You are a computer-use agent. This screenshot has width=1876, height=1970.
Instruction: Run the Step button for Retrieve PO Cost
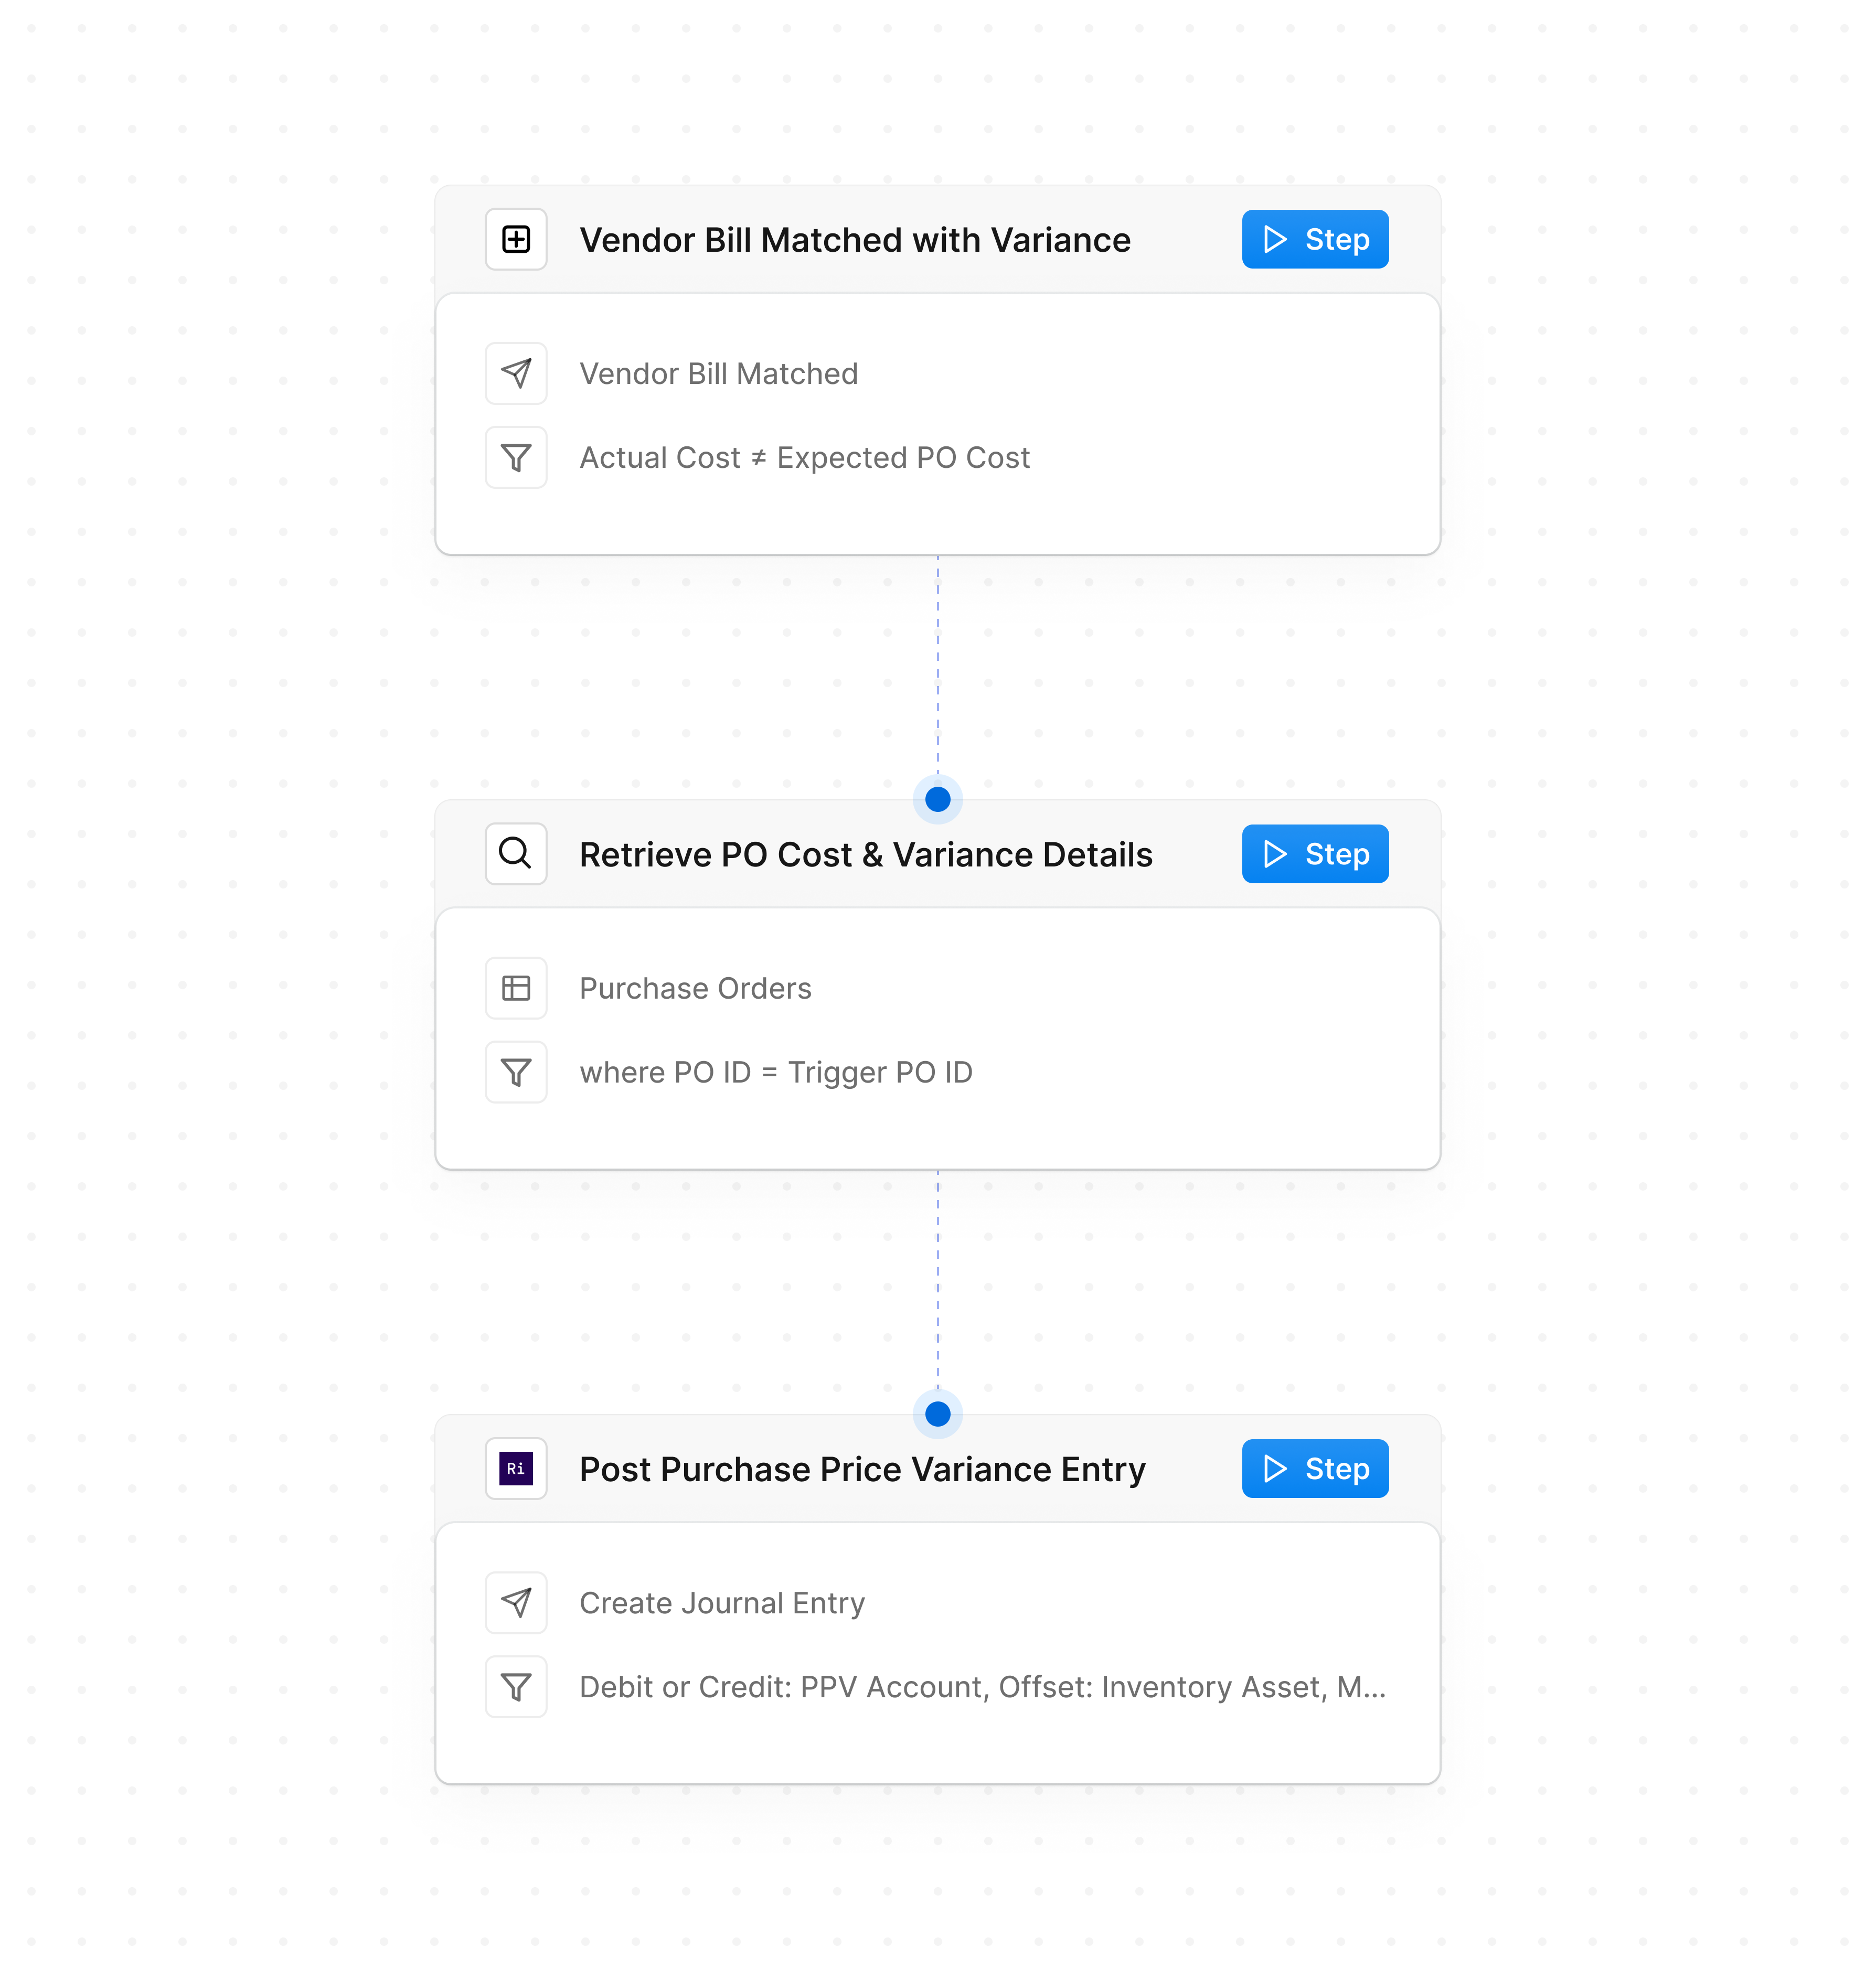tap(1314, 854)
